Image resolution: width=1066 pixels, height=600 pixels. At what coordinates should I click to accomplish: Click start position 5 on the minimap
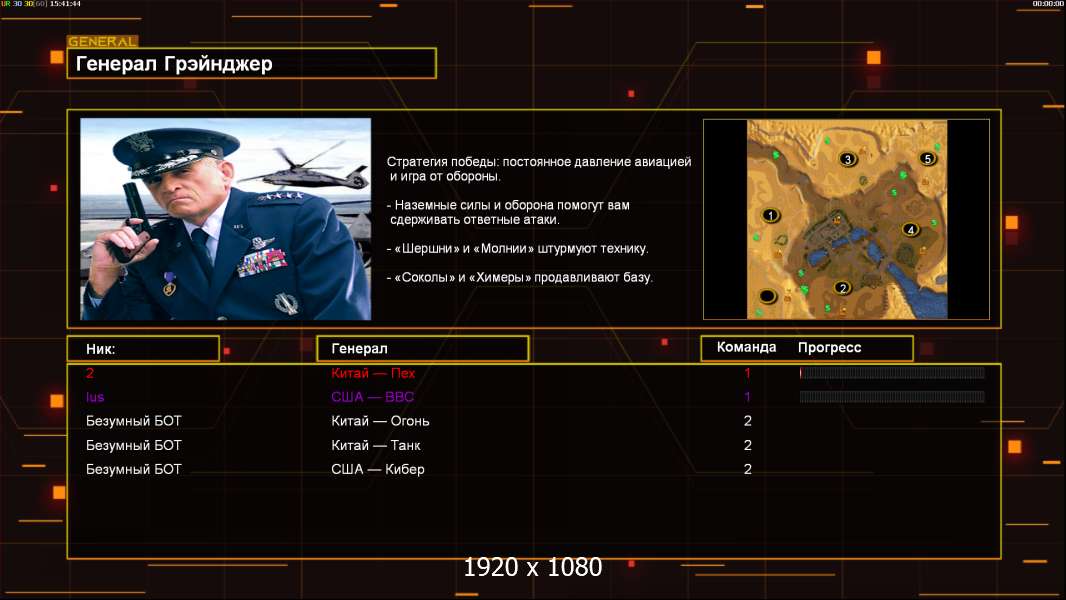[x=927, y=158]
